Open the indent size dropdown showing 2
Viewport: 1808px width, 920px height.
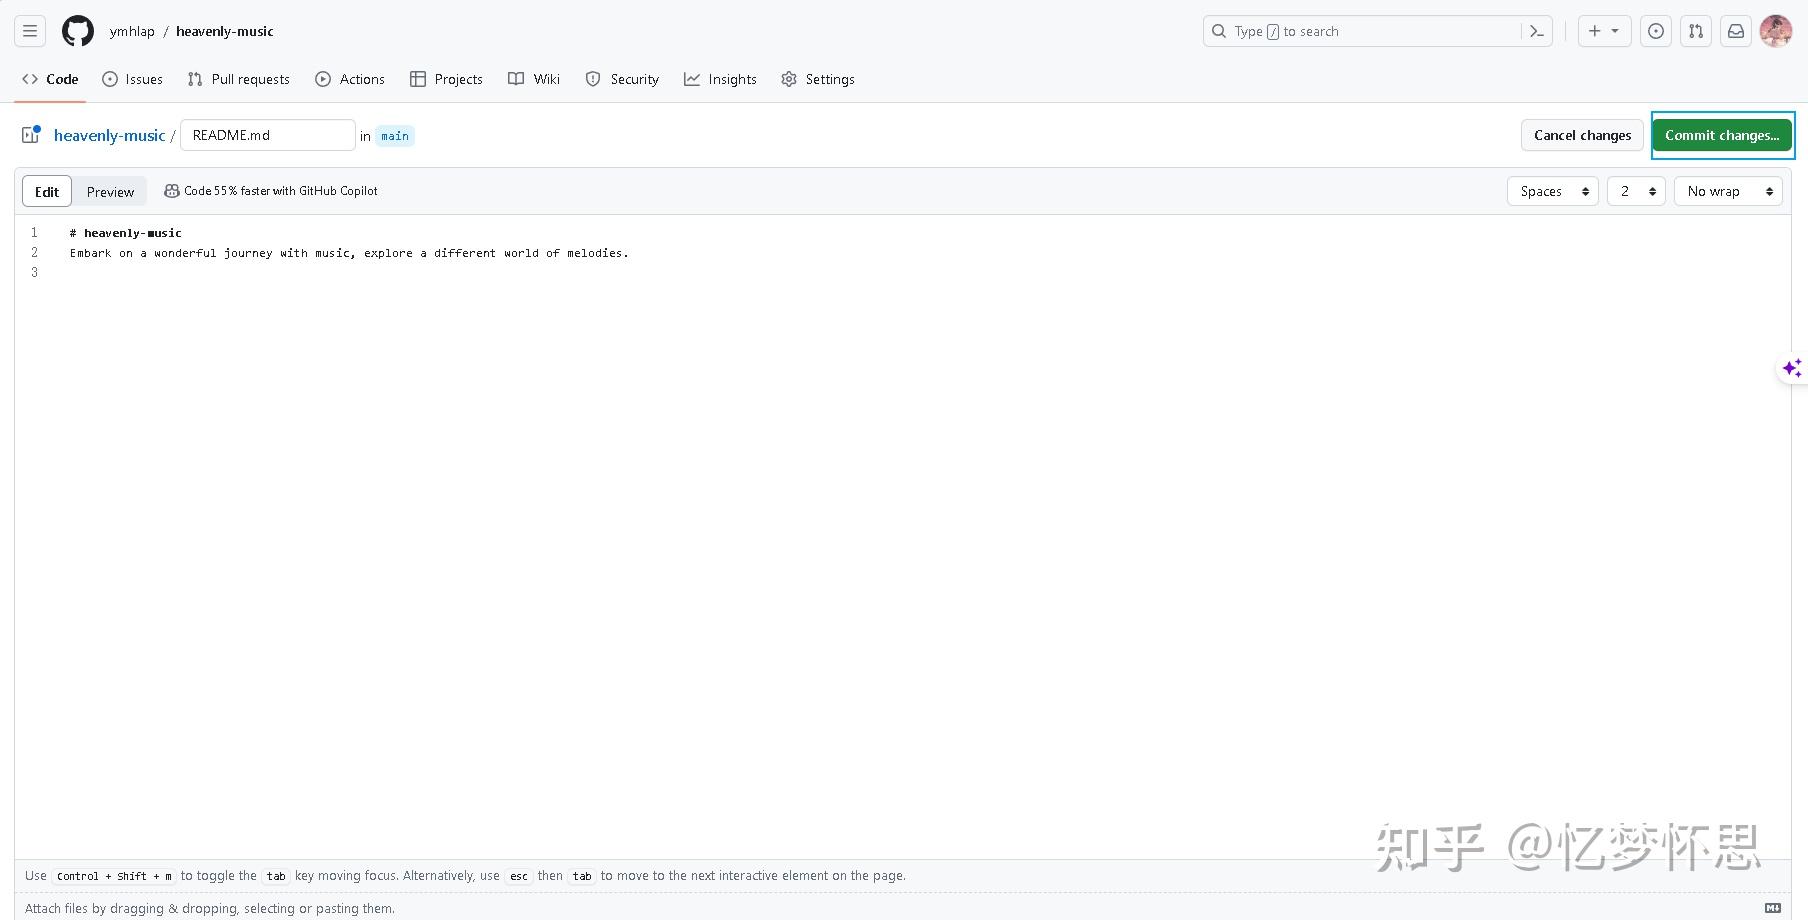click(1636, 191)
